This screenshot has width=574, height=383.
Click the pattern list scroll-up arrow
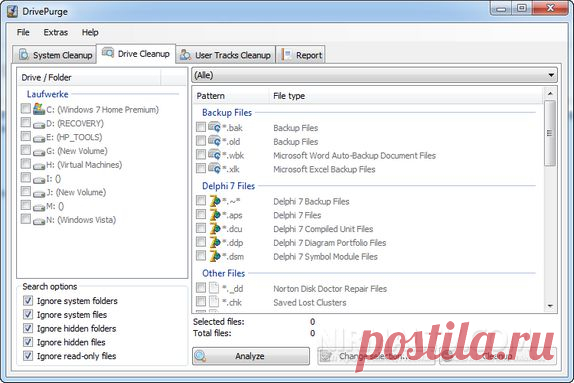550,94
